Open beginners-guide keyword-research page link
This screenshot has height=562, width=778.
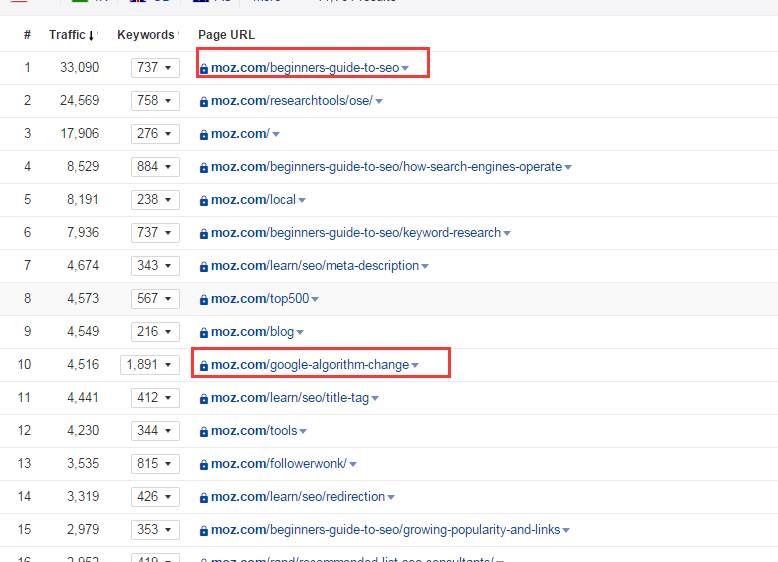[x=356, y=233]
